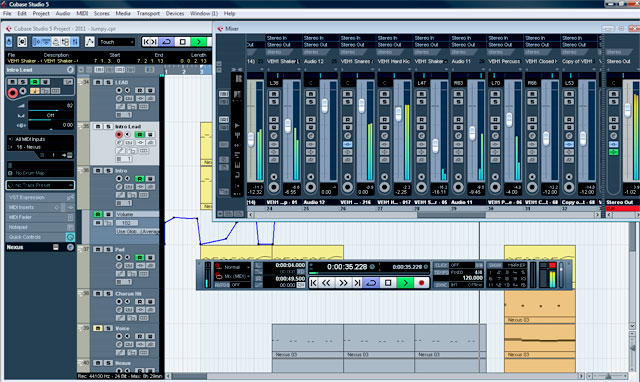Open the File menu
640x382 pixels.
pos(7,13)
